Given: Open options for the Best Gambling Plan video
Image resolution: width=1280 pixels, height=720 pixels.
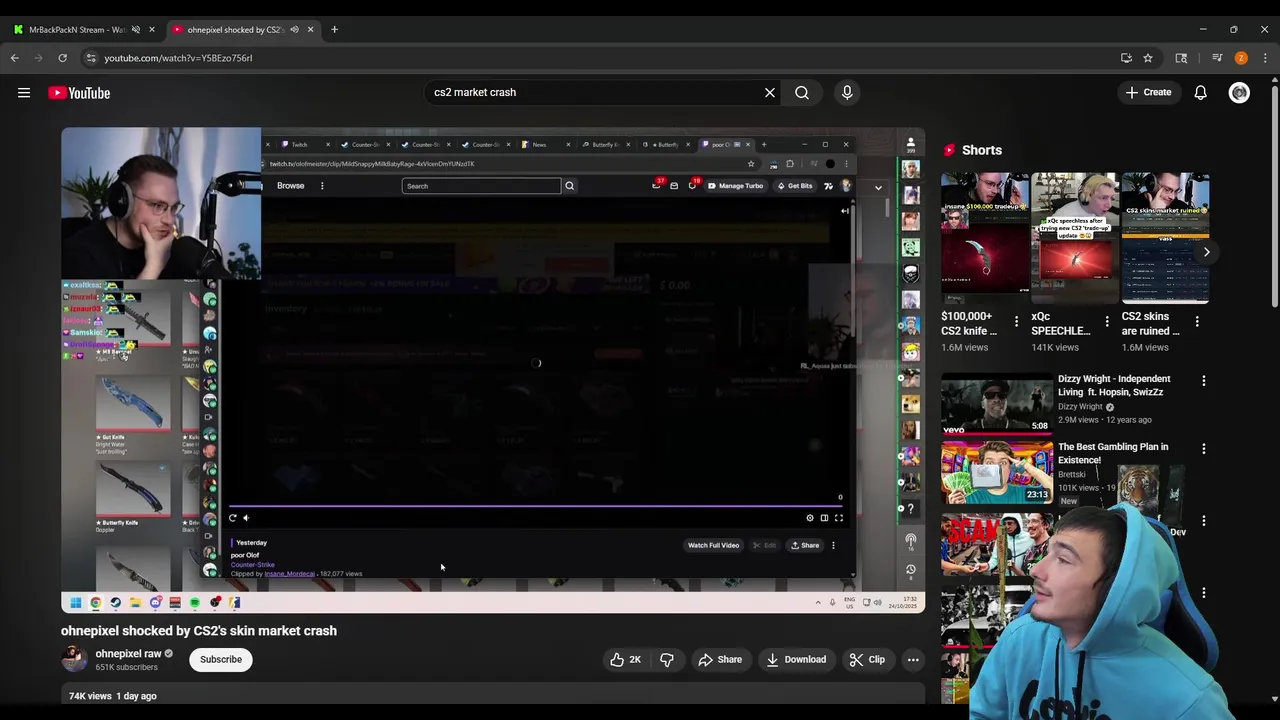Looking at the screenshot, I should (1204, 449).
